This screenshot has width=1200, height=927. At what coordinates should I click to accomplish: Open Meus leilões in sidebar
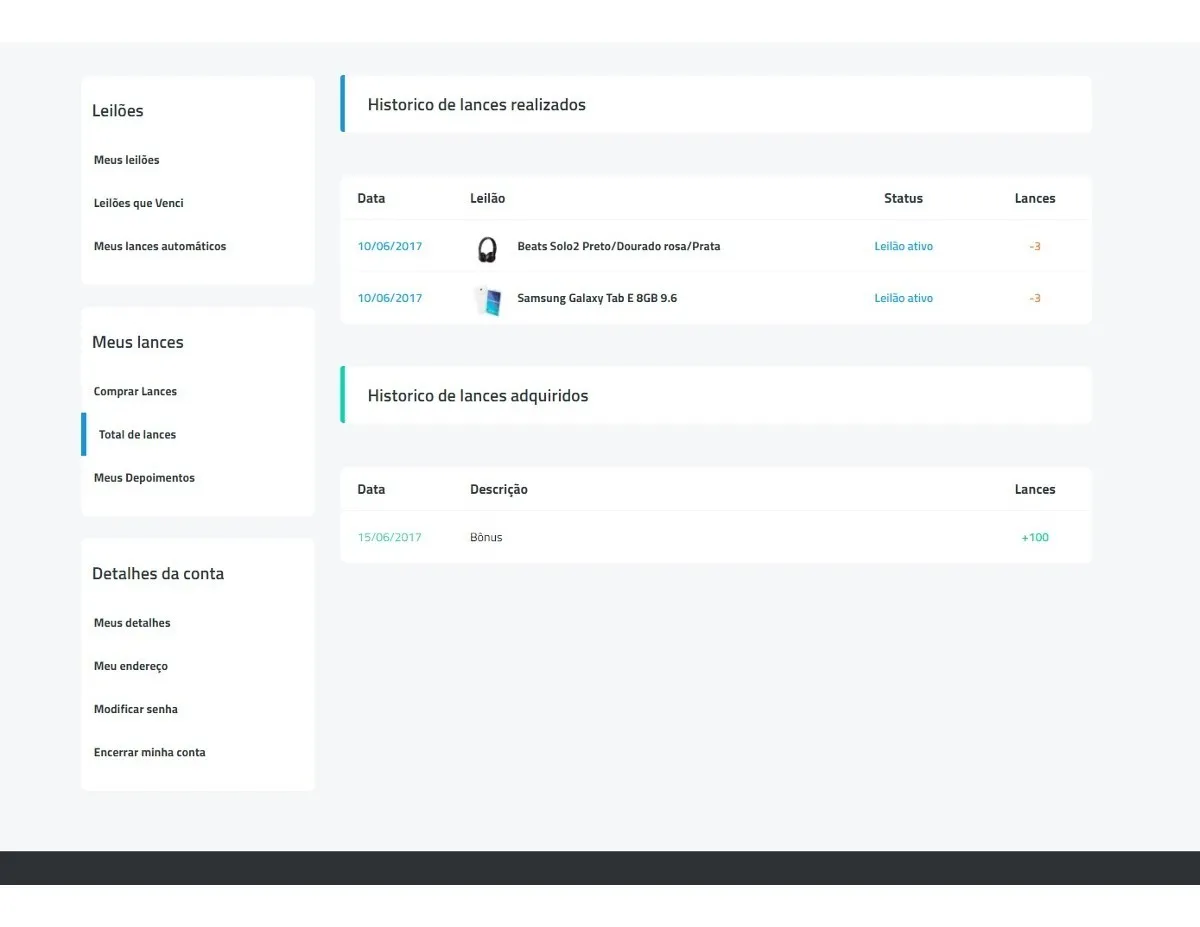126,160
